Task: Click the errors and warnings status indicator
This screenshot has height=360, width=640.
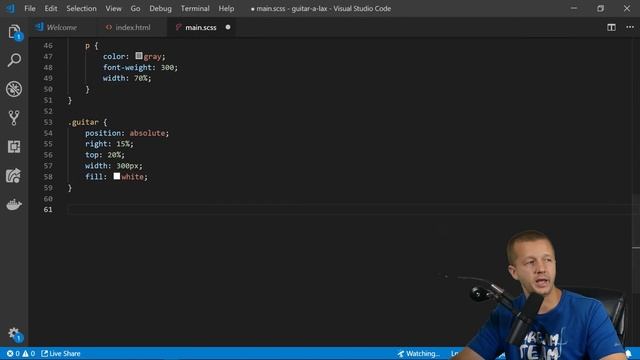Action: point(20,353)
